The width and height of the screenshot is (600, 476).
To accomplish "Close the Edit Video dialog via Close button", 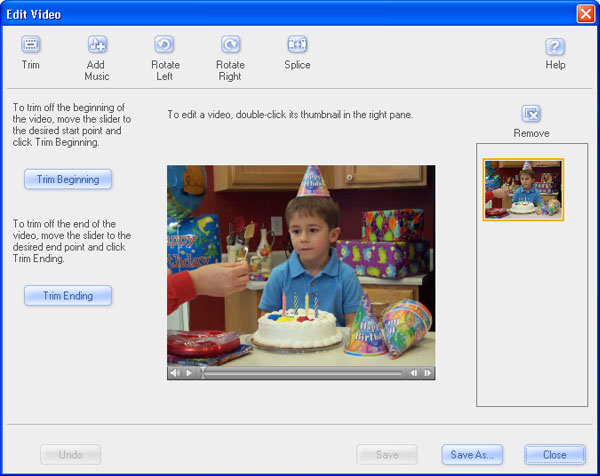I will coord(554,454).
